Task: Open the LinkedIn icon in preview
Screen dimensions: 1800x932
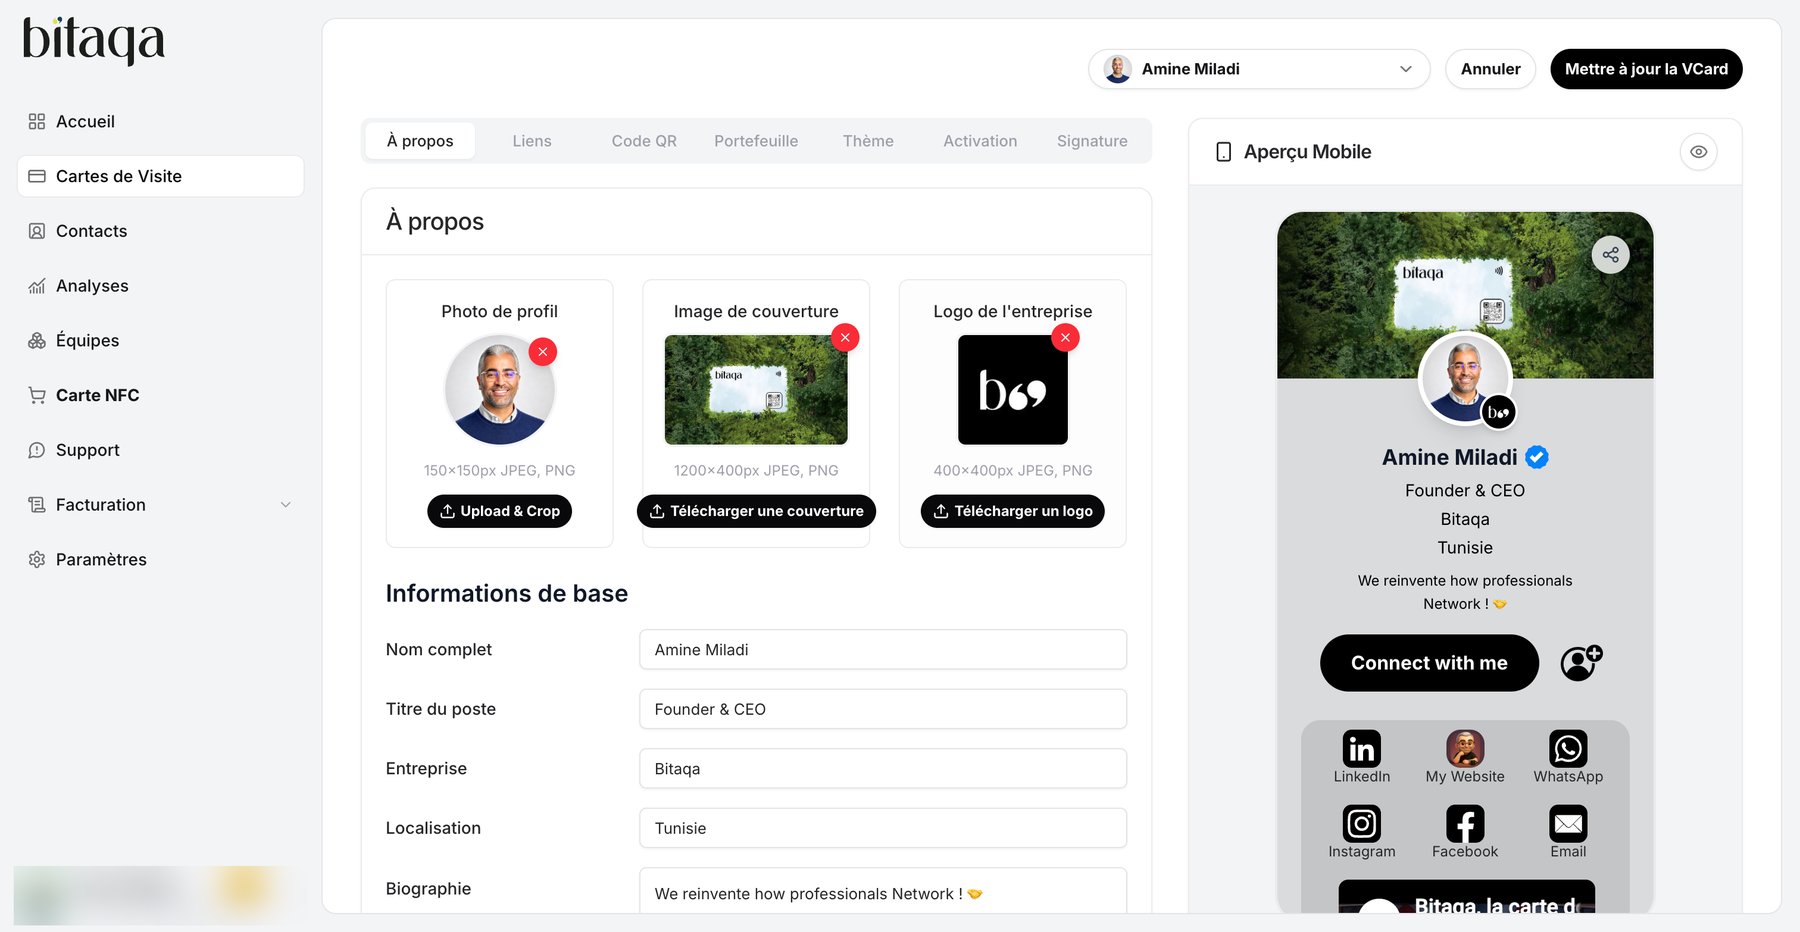Action: pos(1362,749)
